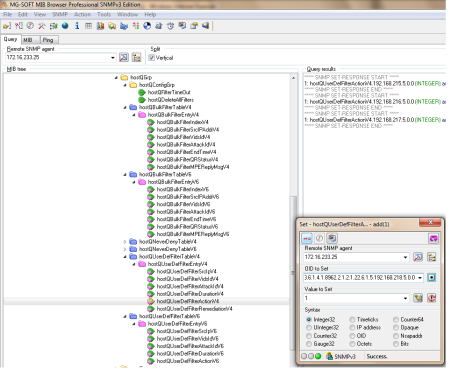Click contact agent icon beside main Remote SNMP agent field
This screenshot has height=369, width=450.
pyautogui.click(x=124, y=57)
